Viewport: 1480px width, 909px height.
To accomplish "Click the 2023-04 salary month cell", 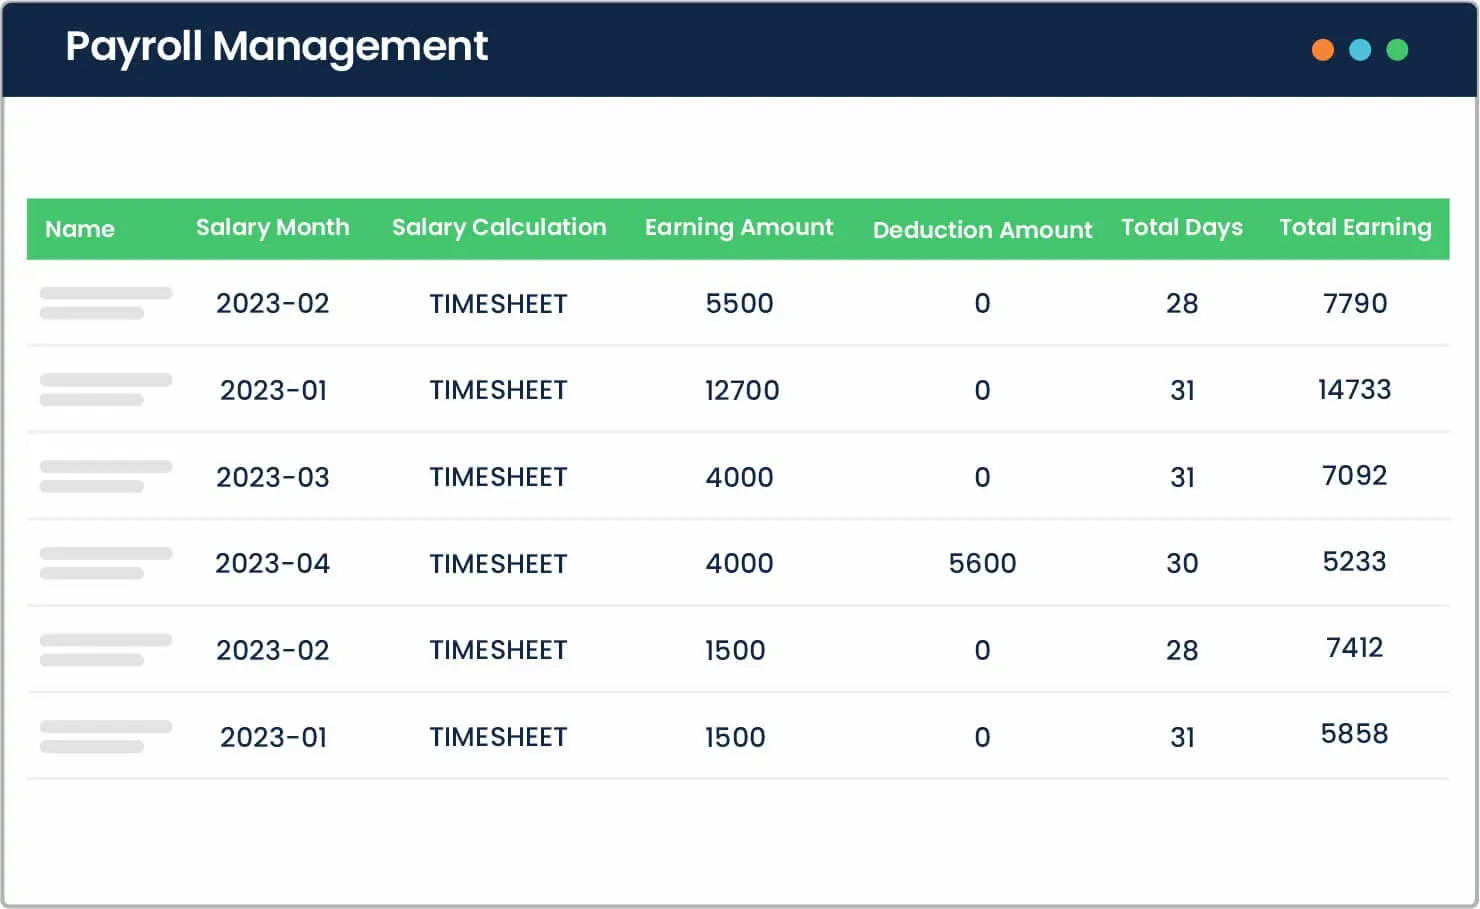I will pyautogui.click(x=272, y=564).
